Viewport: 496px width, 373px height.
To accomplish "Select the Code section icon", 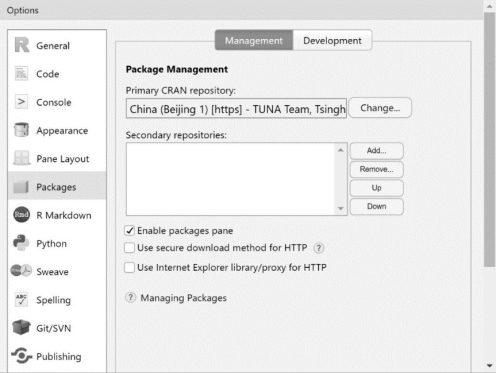I will pos(21,74).
